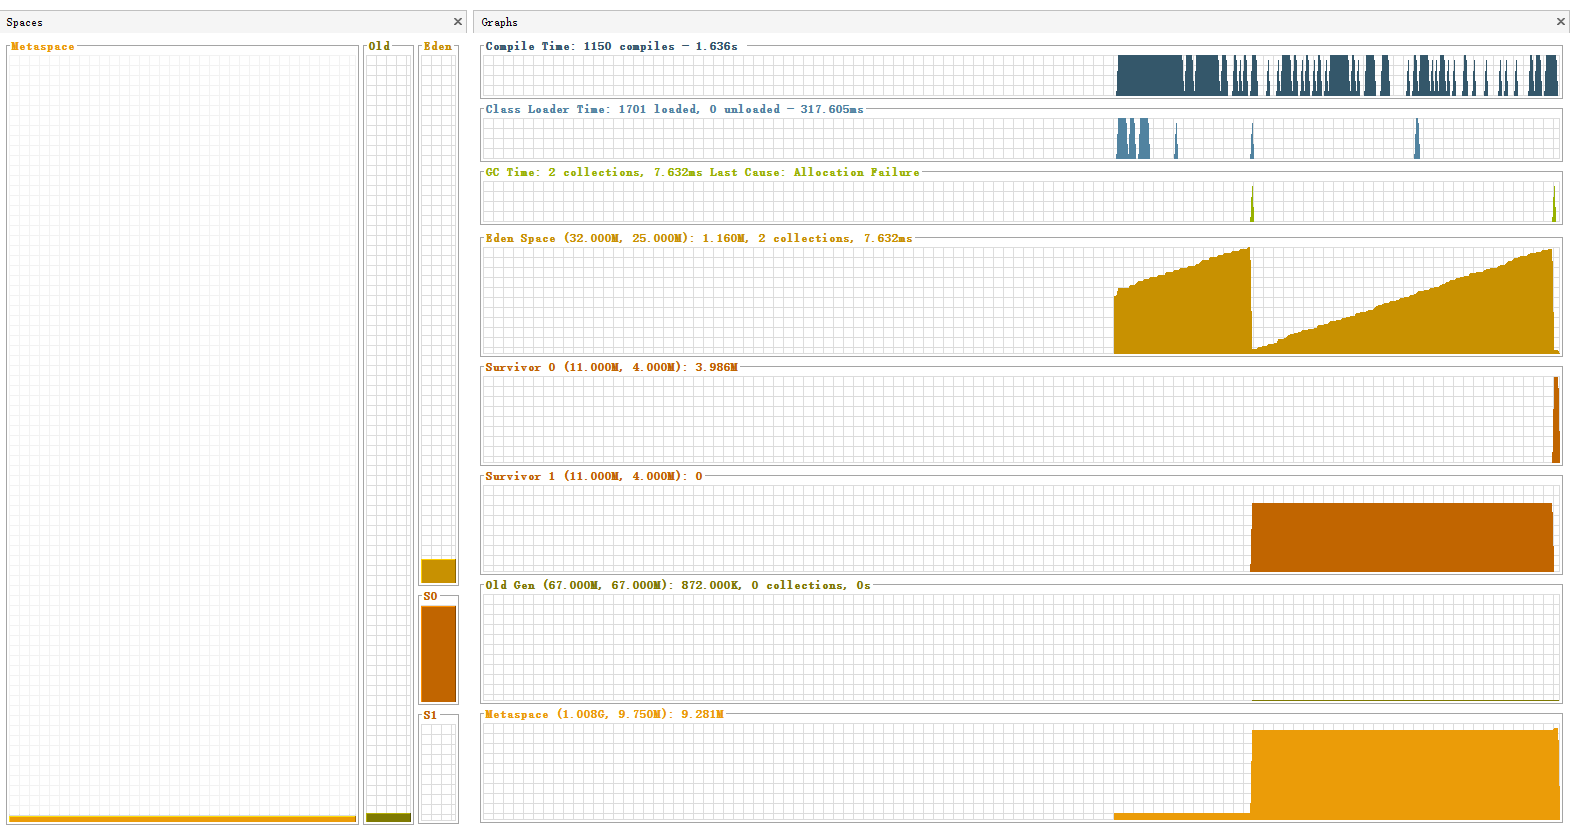Screen dimensions: 1572x834
Task: Click the Eden bar's filled portion
Action: 438,571
